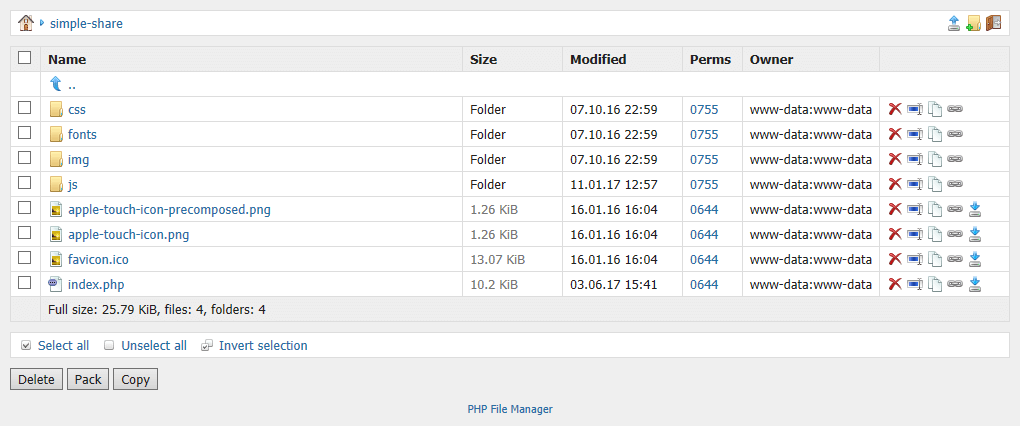Toggle the header select-all checkbox

tap(25, 58)
